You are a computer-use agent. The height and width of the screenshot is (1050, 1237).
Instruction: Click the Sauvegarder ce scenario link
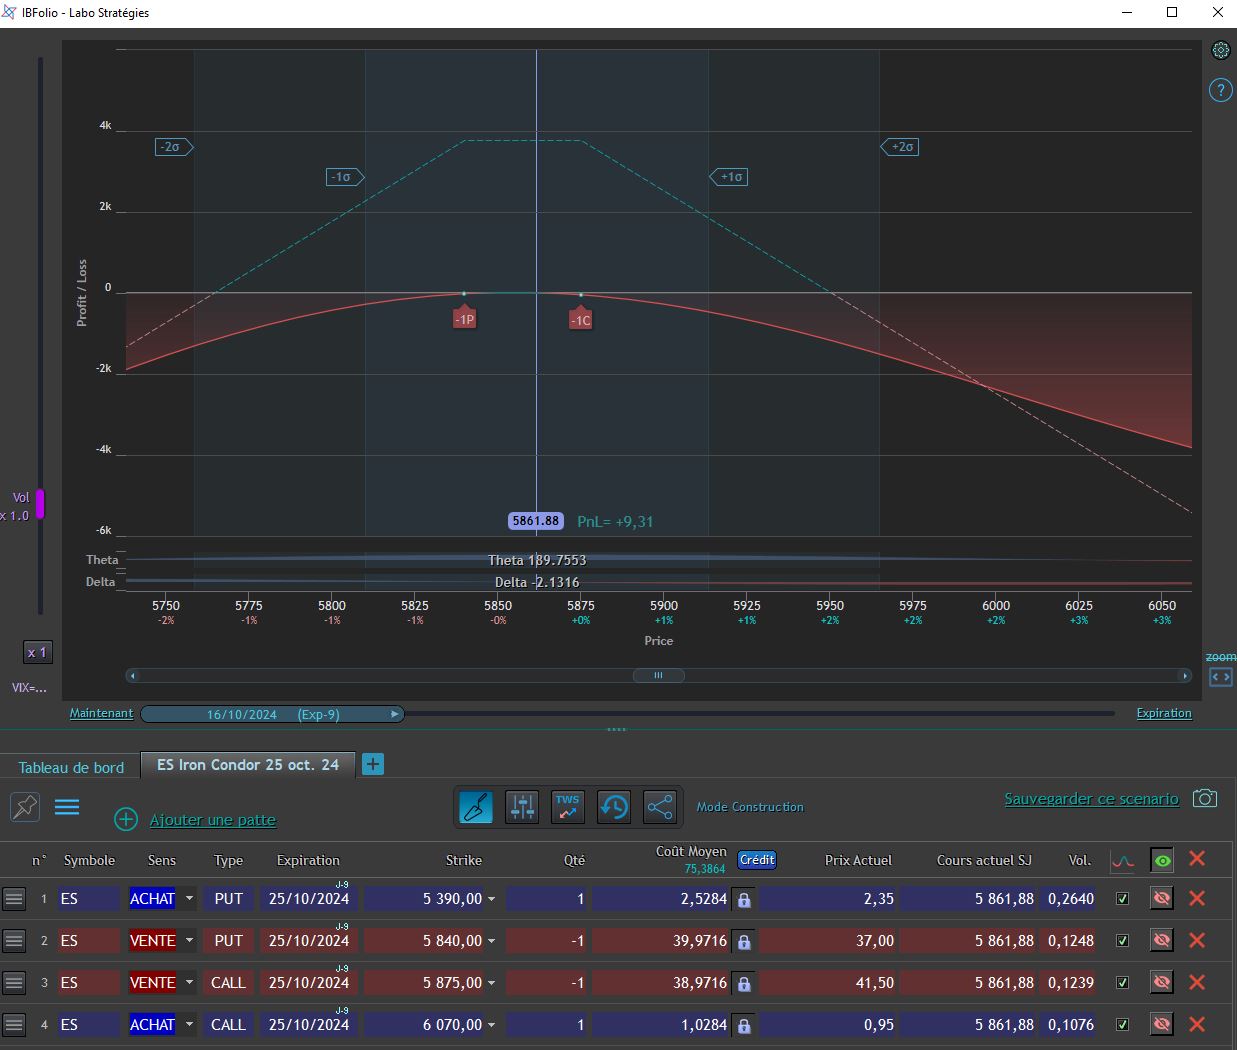(x=1091, y=799)
